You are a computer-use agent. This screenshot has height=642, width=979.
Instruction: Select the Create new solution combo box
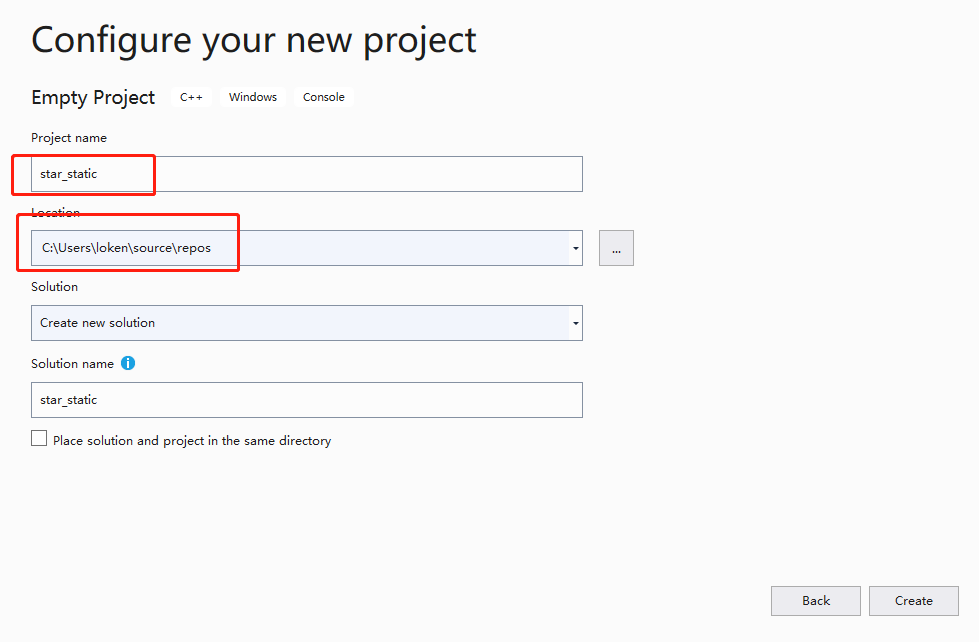300,323
